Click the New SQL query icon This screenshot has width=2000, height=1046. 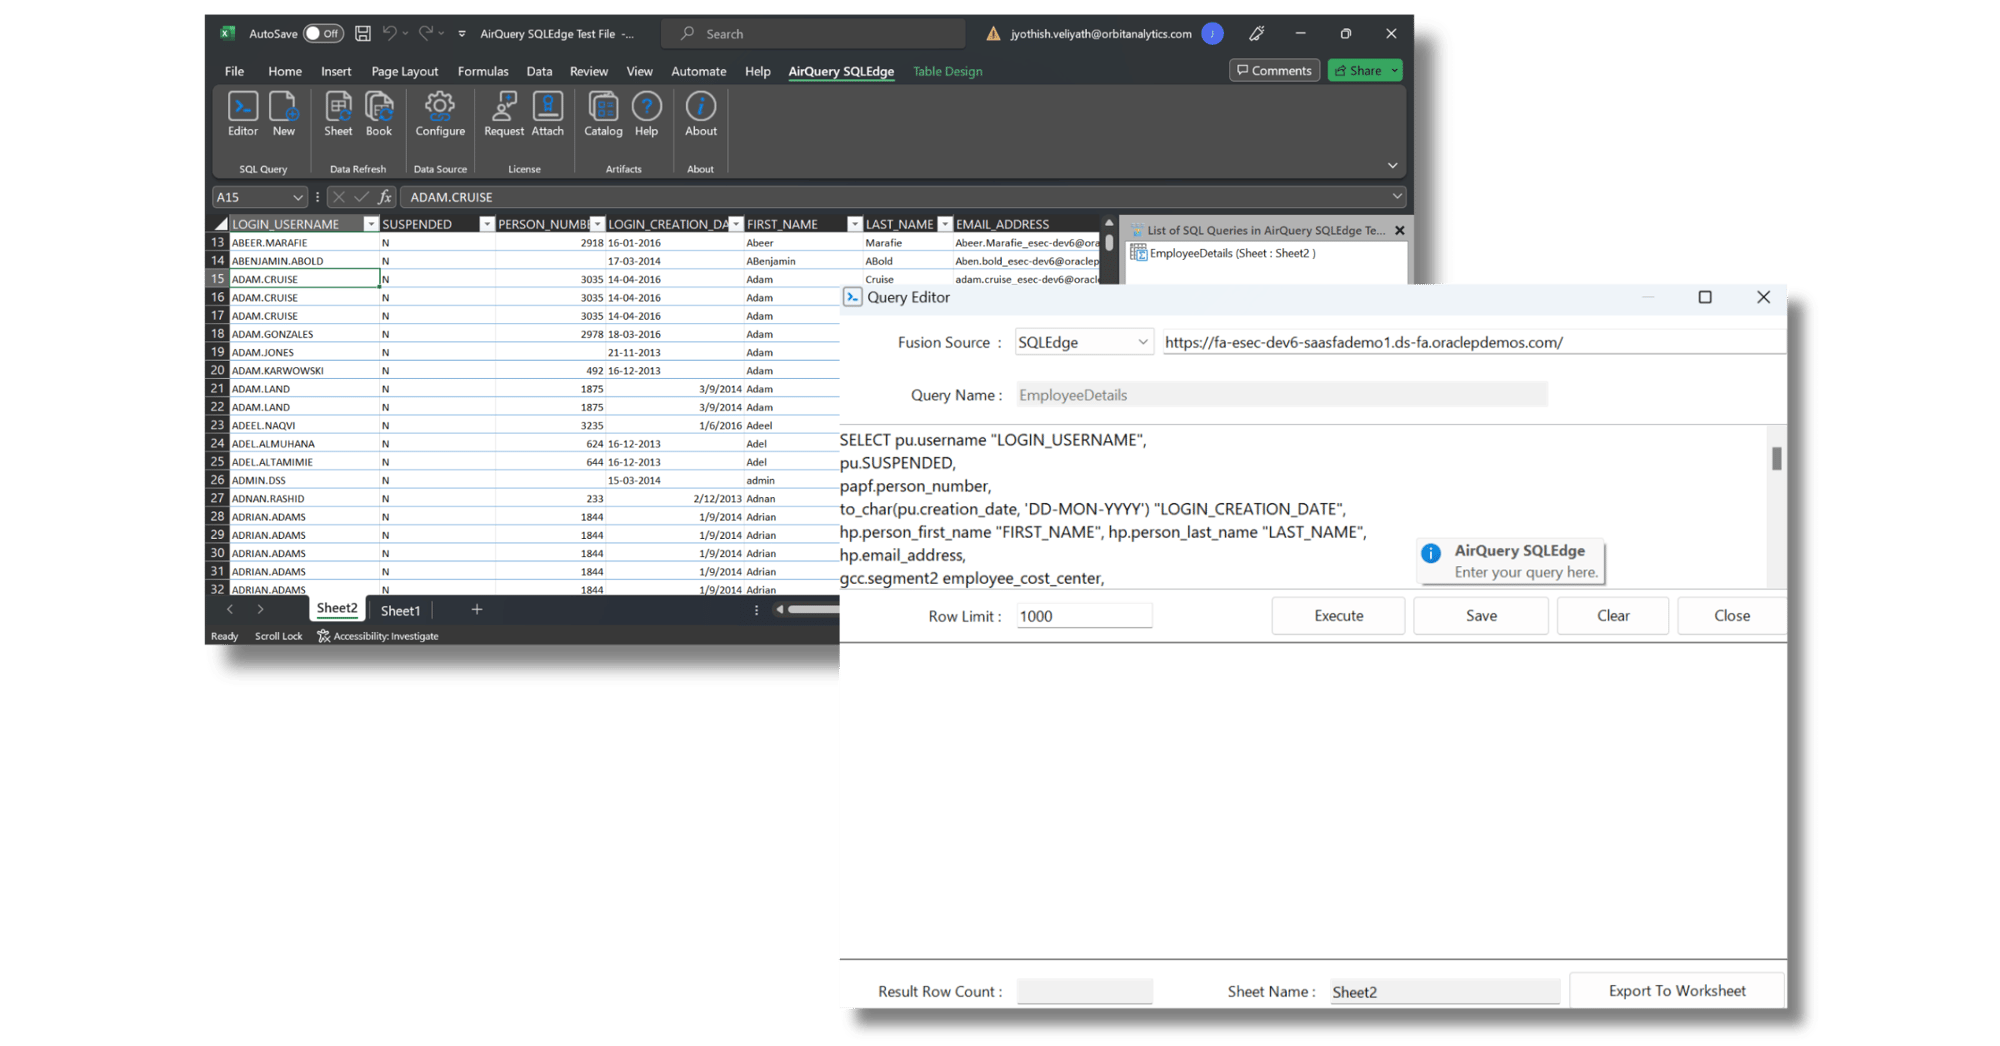tap(283, 114)
